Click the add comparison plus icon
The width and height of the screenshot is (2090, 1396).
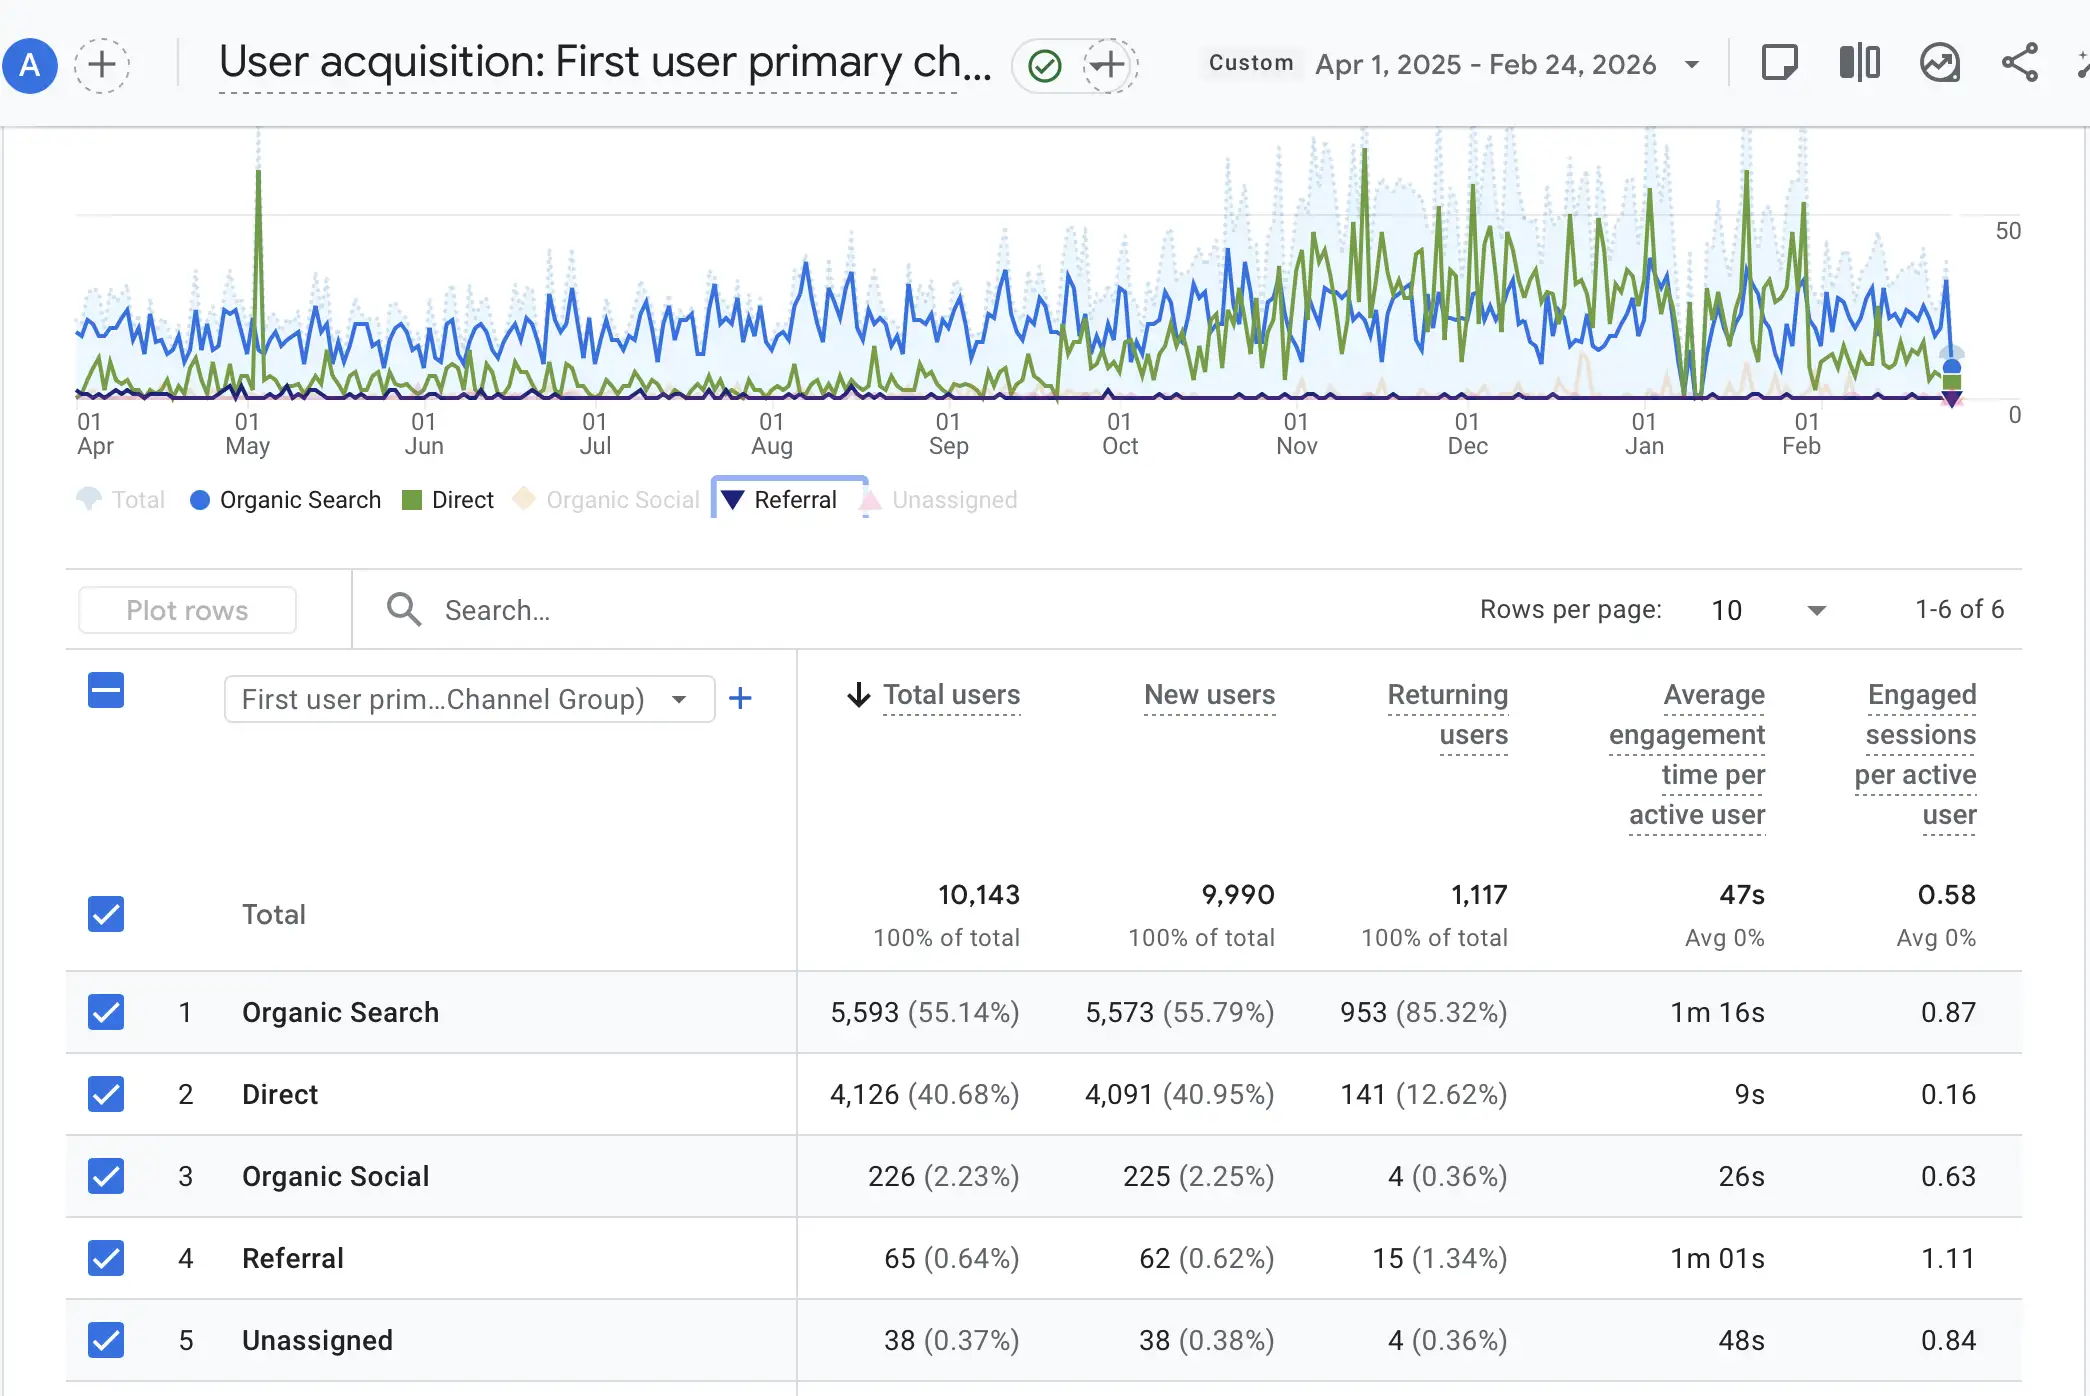point(101,65)
